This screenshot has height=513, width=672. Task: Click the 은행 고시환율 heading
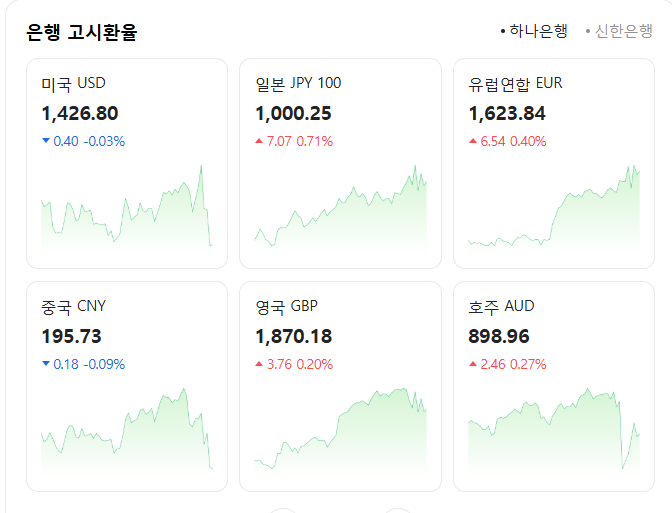(x=82, y=32)
